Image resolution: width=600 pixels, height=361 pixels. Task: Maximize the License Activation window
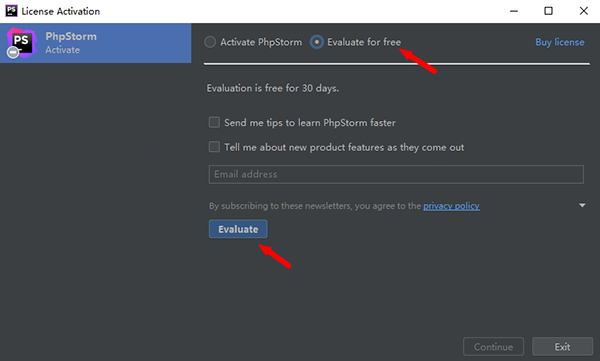(x=548, y=11)
